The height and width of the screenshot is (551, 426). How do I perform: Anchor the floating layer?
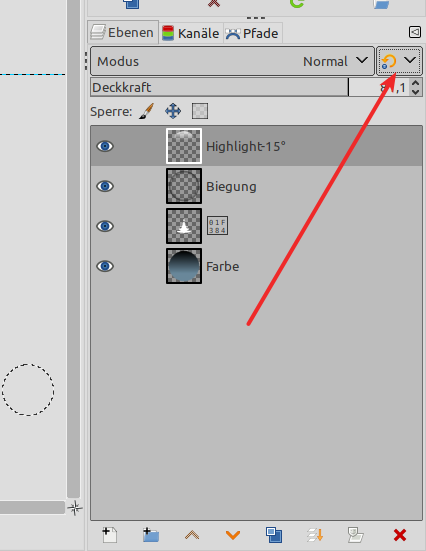[315, 535]
